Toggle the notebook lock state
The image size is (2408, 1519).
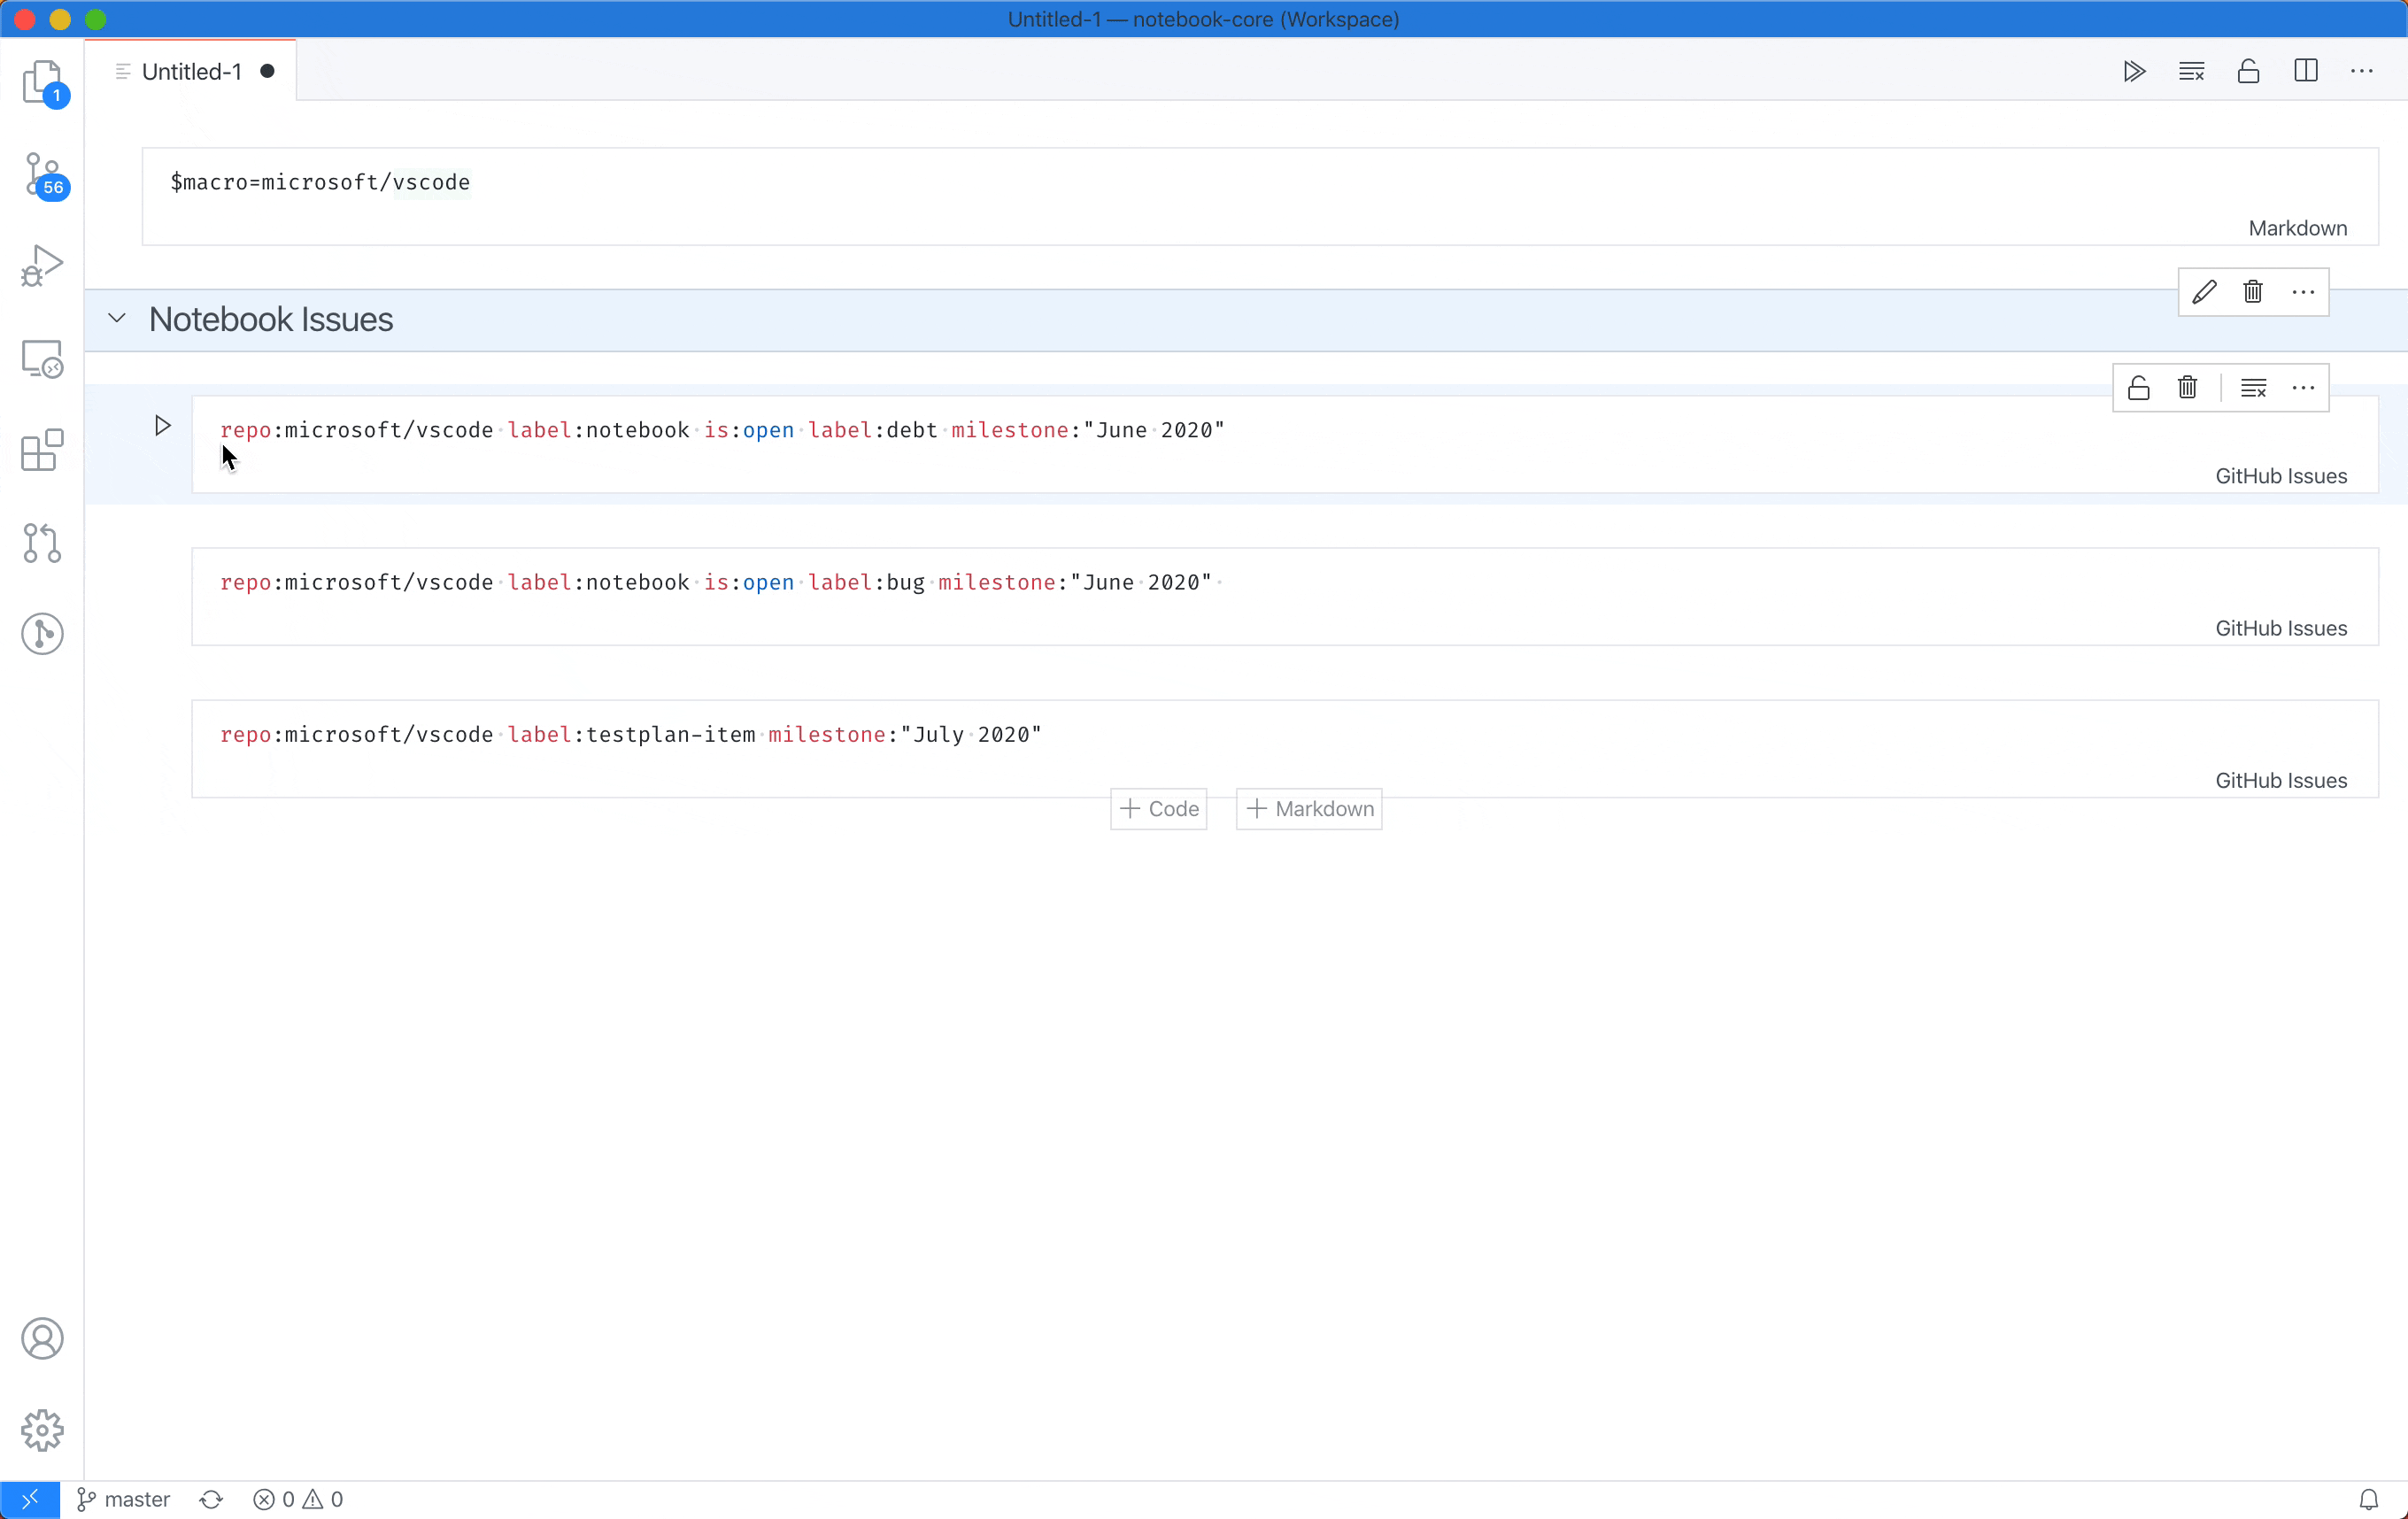coord(2248,70)
